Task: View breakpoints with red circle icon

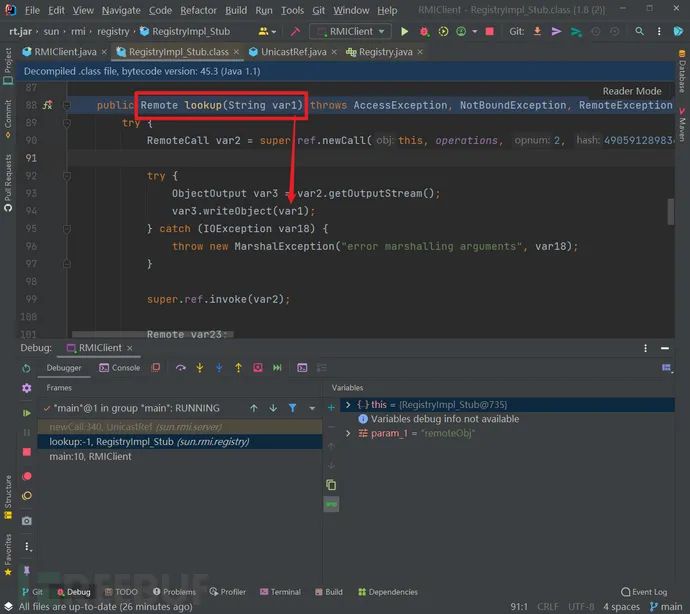Action: pos(26,476)
